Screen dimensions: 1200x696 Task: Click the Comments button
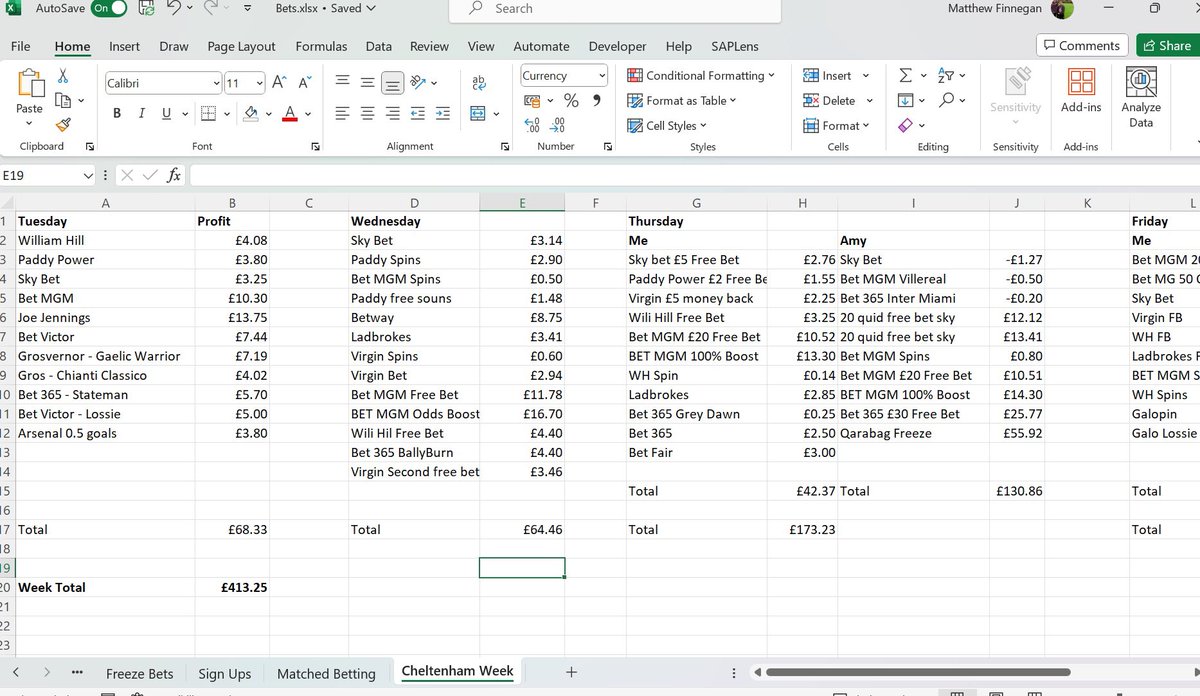[1082, 45]
